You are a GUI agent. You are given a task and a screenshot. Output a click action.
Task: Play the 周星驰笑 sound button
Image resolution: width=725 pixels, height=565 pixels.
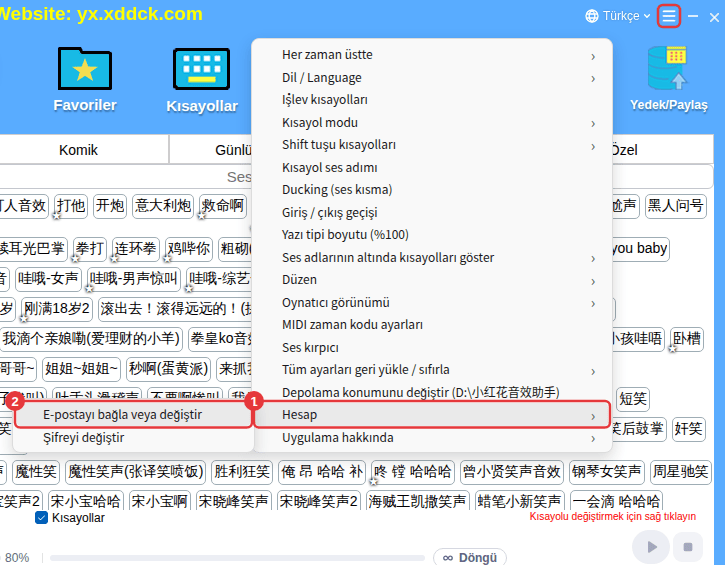tap(681, 472)
